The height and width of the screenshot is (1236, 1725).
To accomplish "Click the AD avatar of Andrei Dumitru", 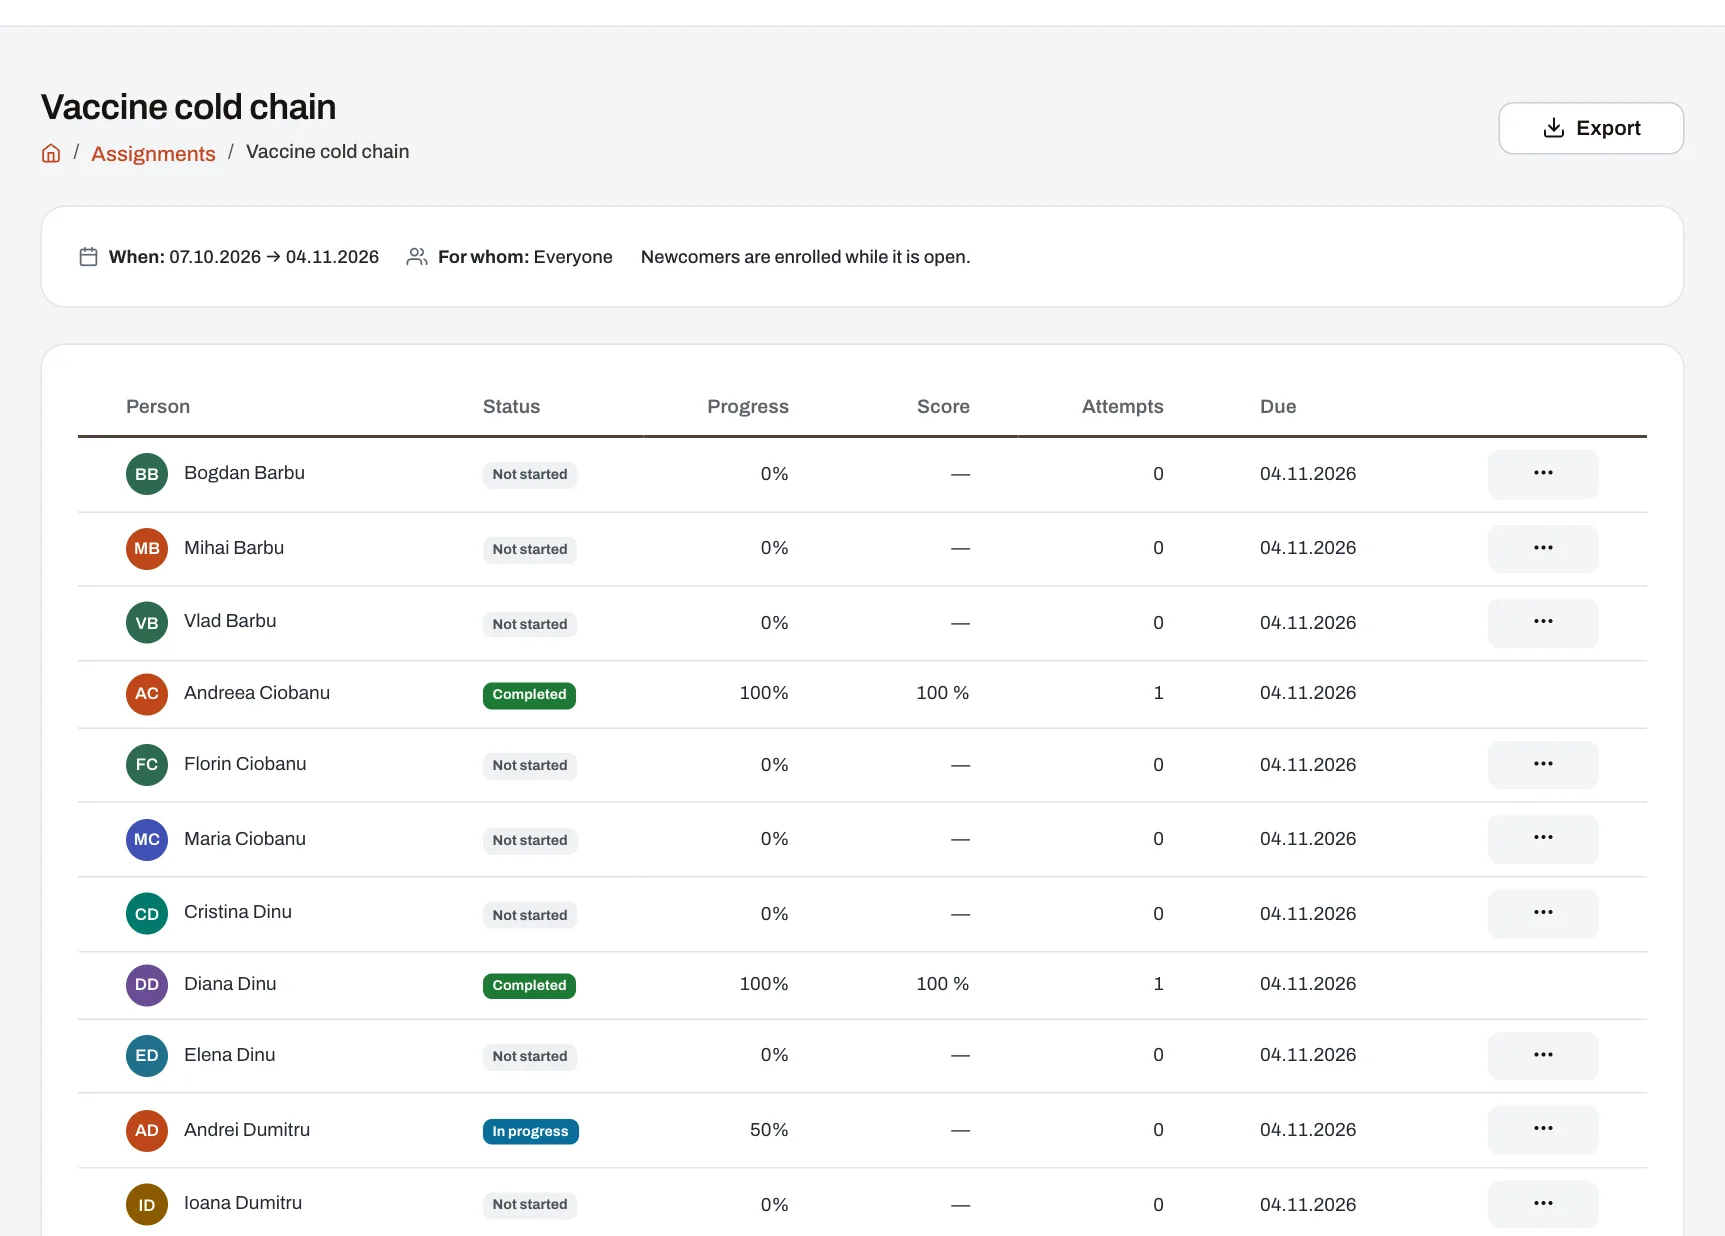I will point(147,1131).
